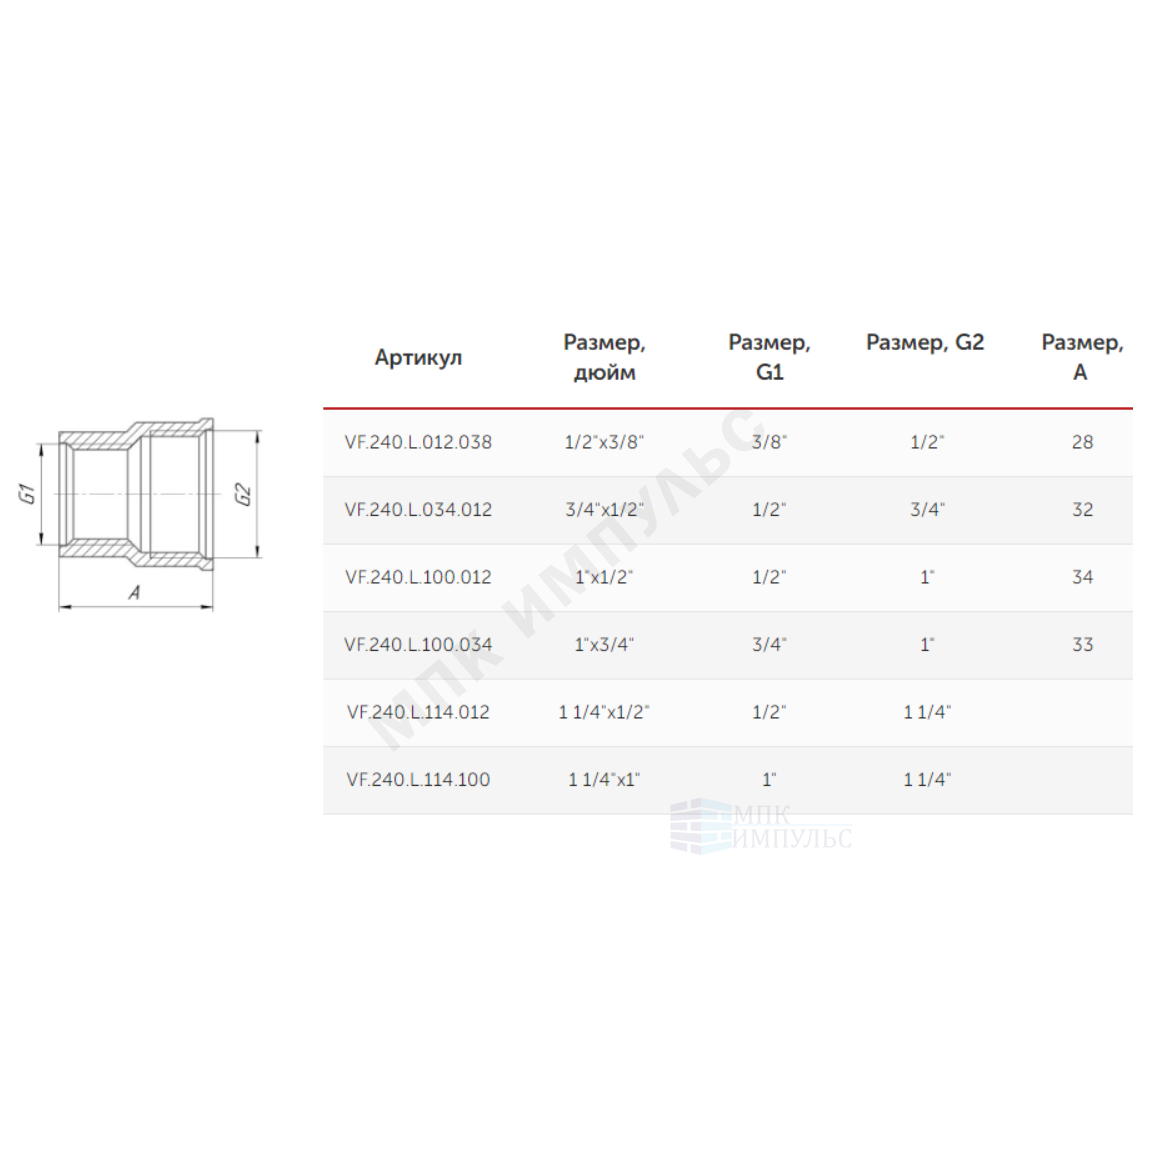
Task: Click the A value 28 cell
Action: 1083,442
